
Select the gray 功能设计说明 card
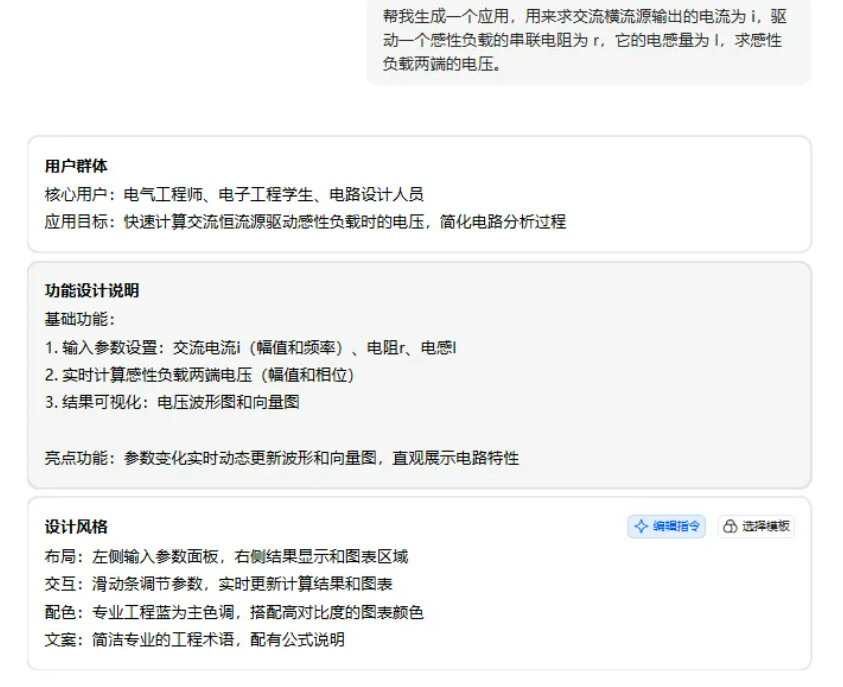tap(419, 375)
